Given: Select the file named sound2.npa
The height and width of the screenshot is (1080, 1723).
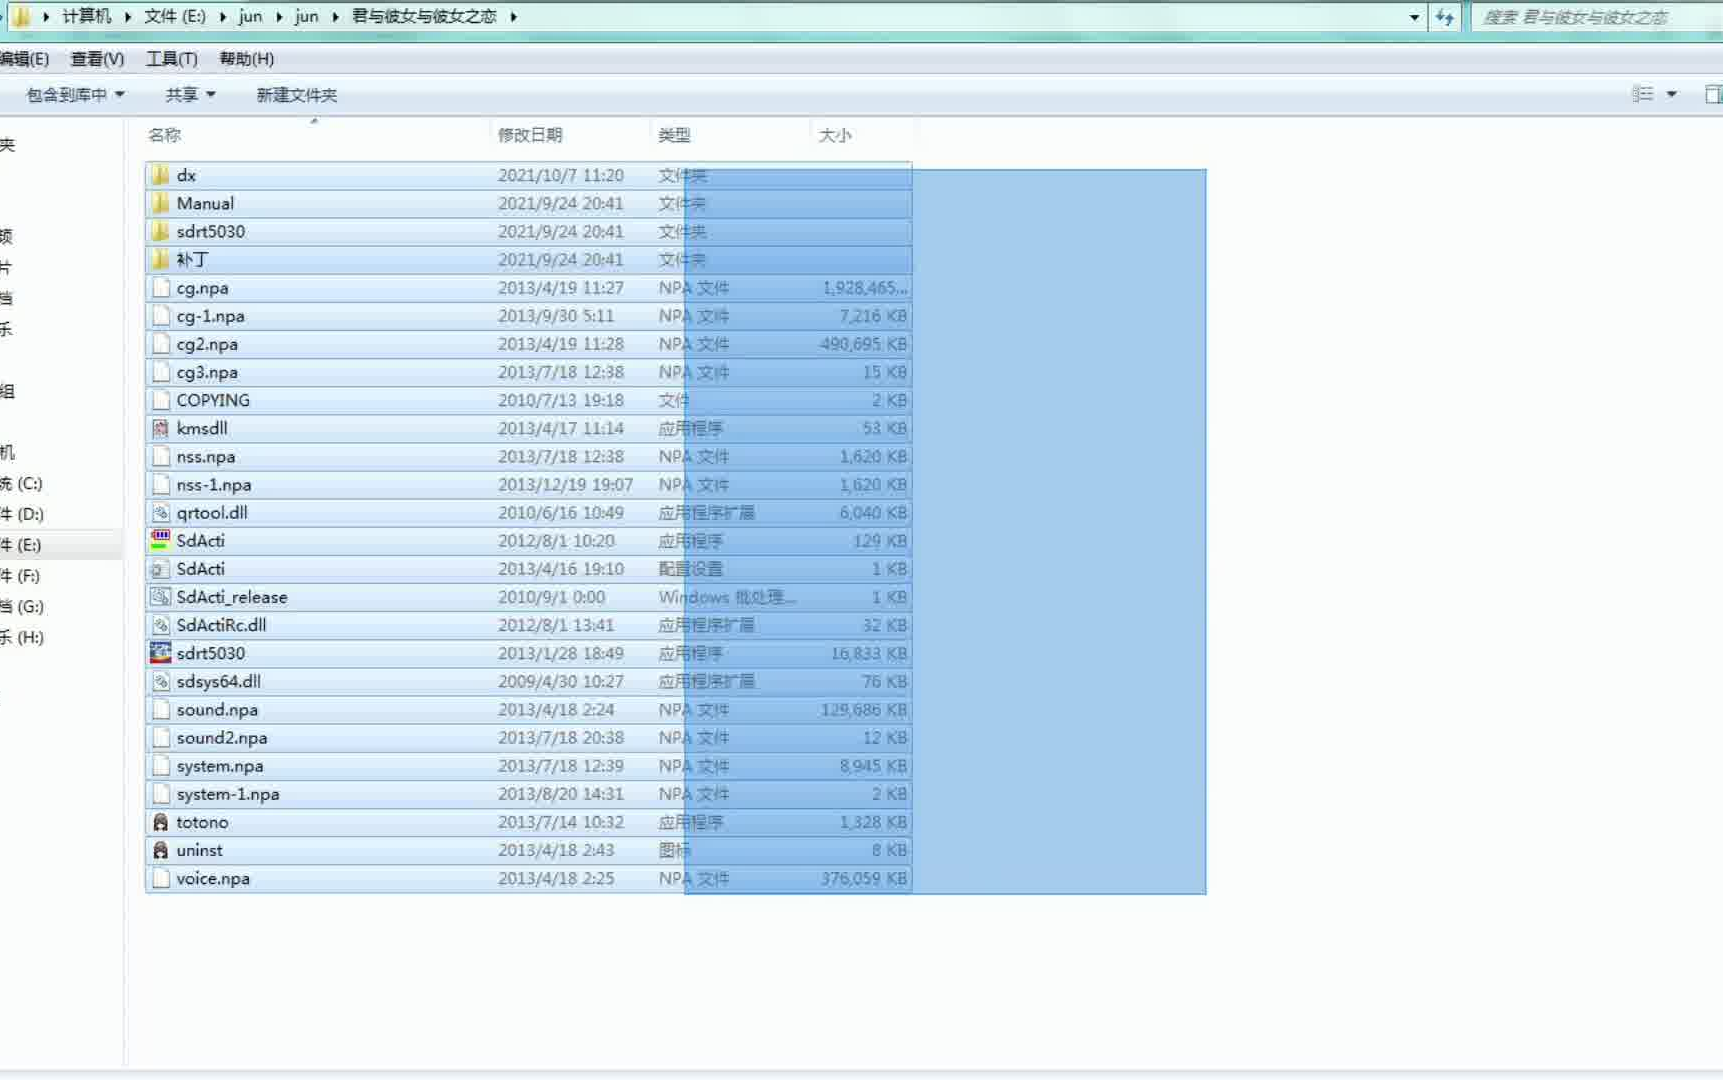Looking at the screenshot, I should click(x=222, y=738).
